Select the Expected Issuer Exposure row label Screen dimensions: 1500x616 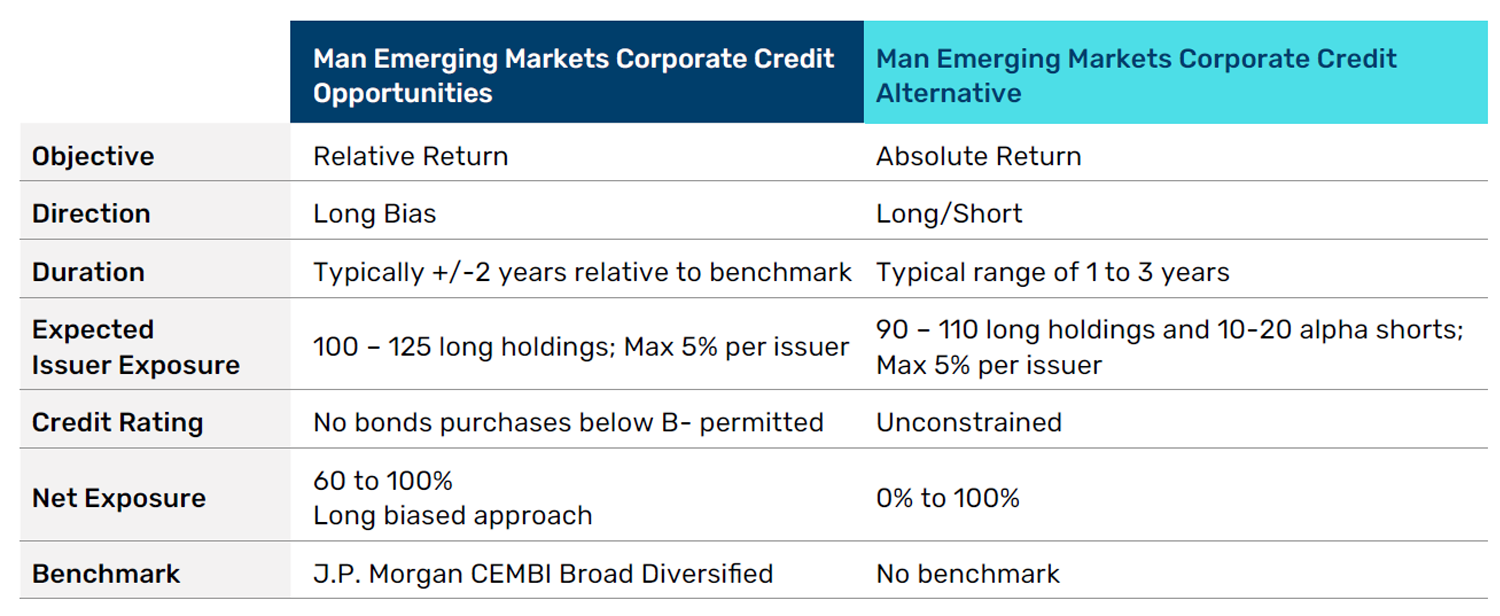click(x=135, y=347)
